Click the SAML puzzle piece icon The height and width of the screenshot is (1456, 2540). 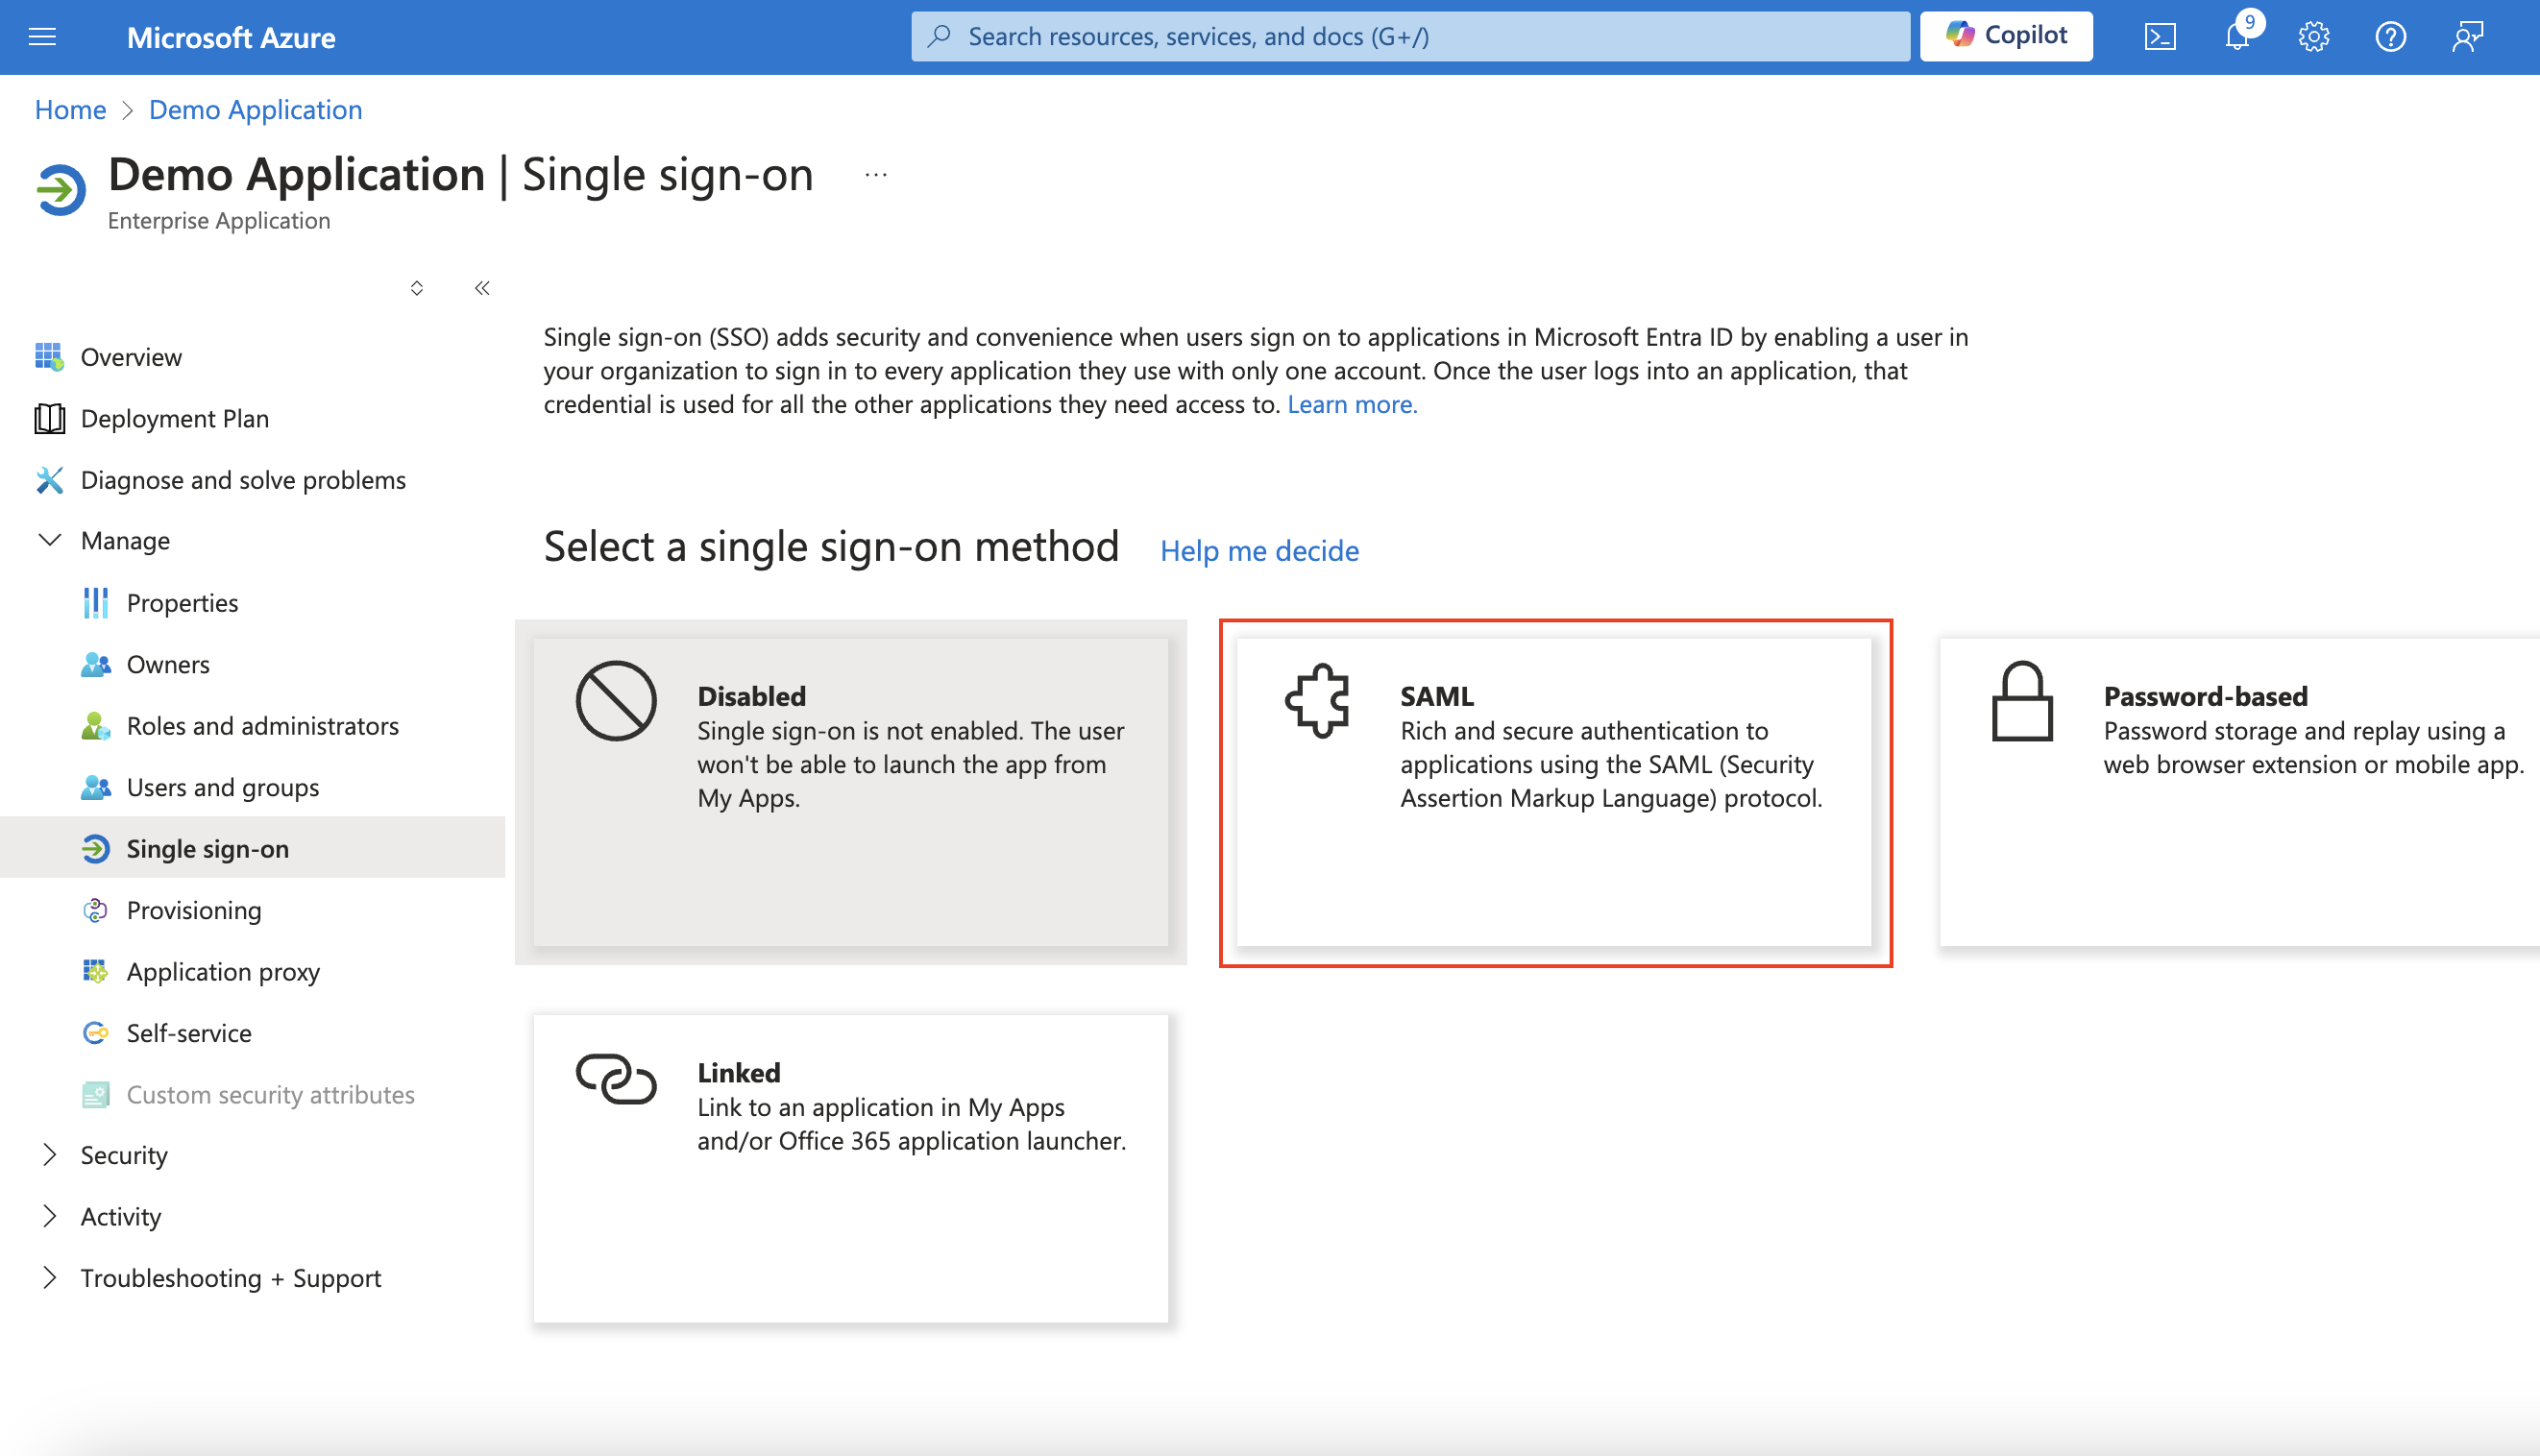coord(1317,701)
